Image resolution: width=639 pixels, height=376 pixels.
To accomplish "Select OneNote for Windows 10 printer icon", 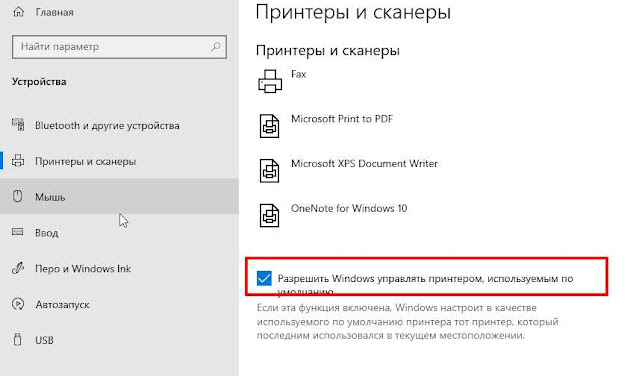I will point(269,215).
